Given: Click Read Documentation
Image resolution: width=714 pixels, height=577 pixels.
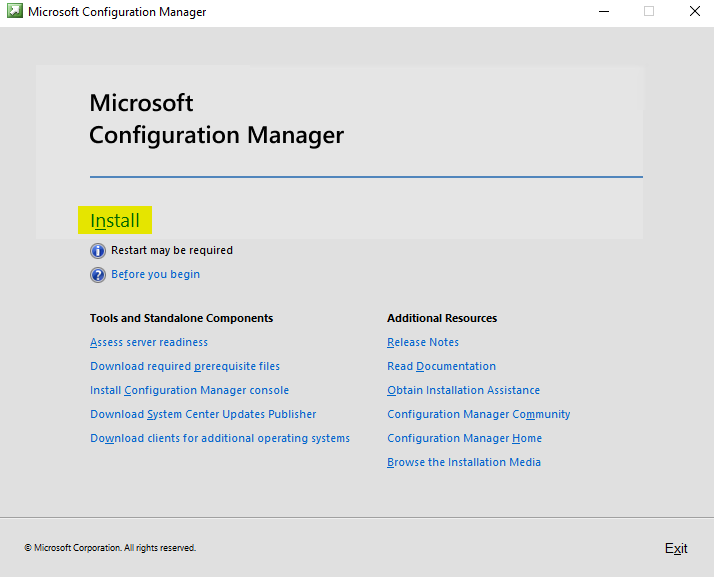Looking at the screenshot, I should [441, 367].
